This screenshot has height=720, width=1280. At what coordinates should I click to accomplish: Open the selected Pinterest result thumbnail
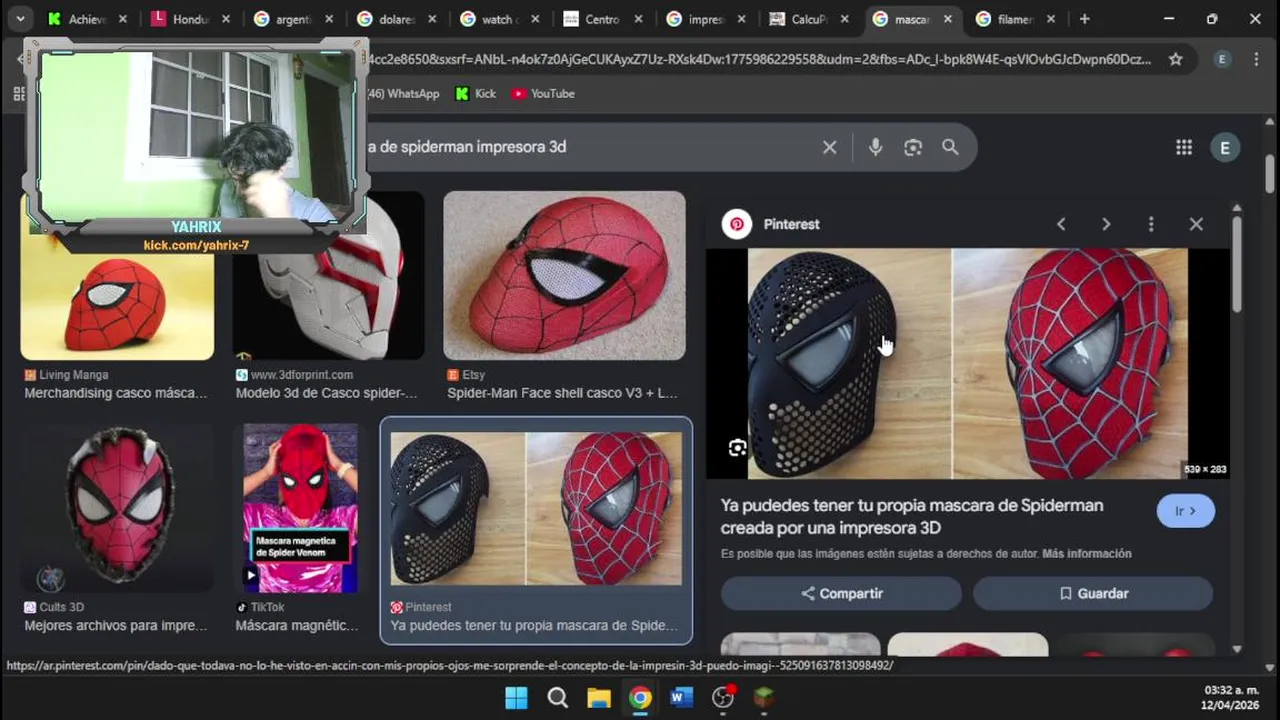coord(536,508)
